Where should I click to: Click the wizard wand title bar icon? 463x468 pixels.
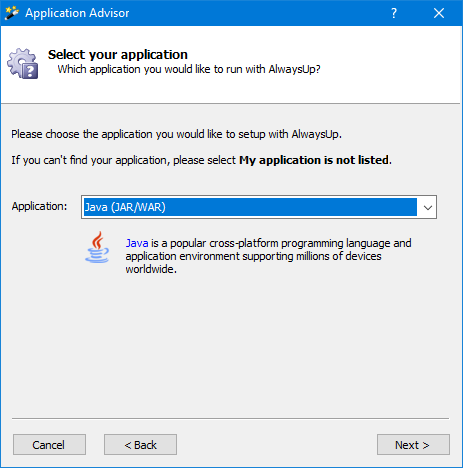tap(12, 13)
